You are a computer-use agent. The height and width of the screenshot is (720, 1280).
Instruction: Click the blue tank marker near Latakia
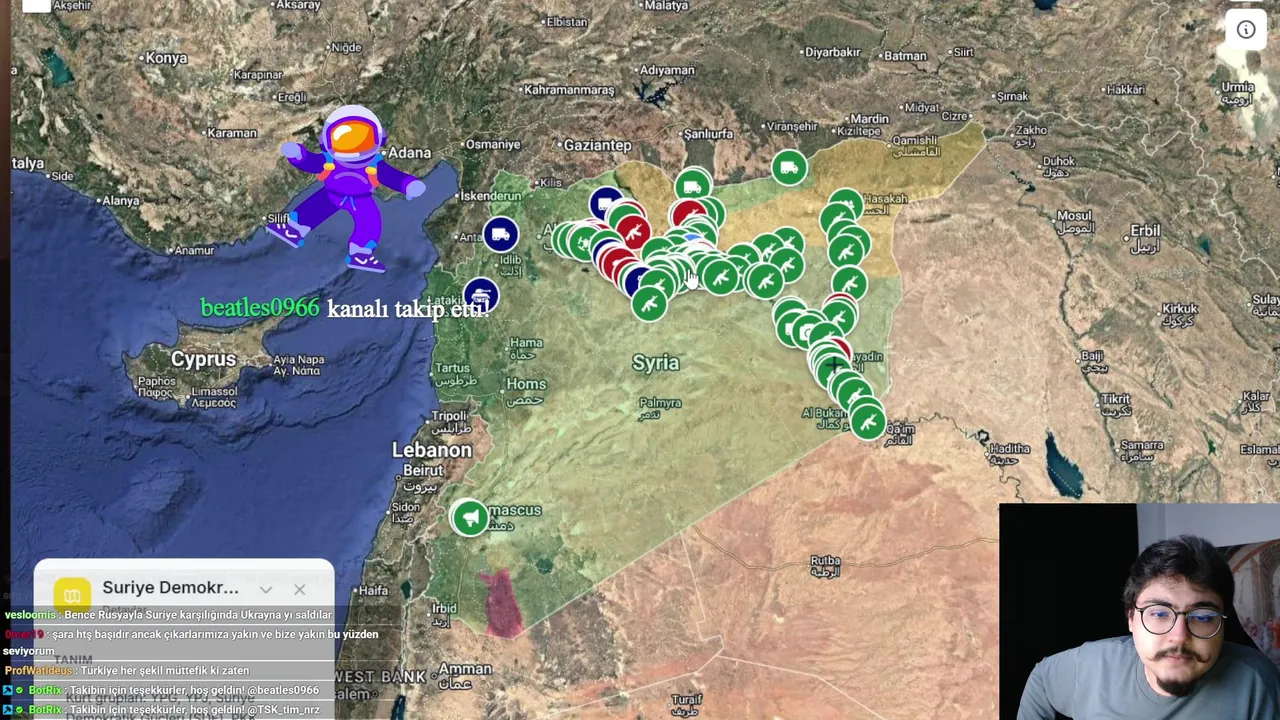481,297
